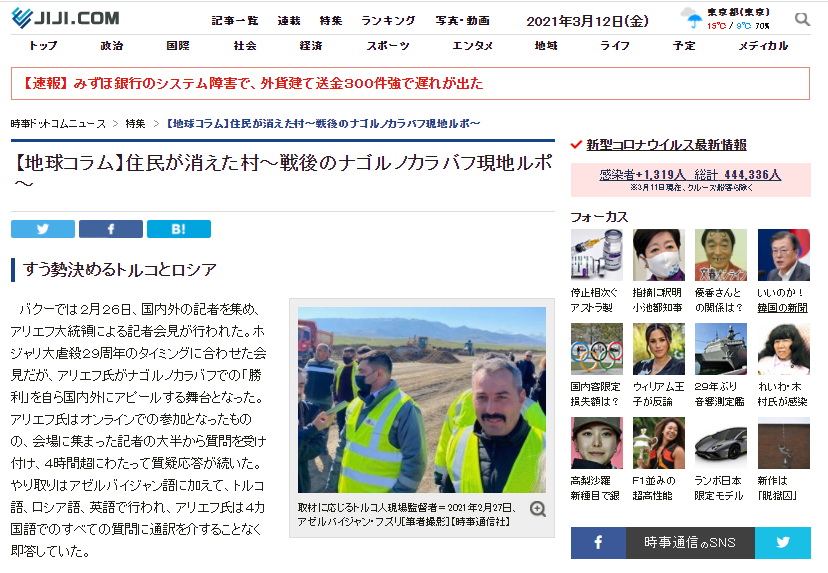
Task: Open the AstraZeneca vaccine vial thumbnail
Action: 597,255
